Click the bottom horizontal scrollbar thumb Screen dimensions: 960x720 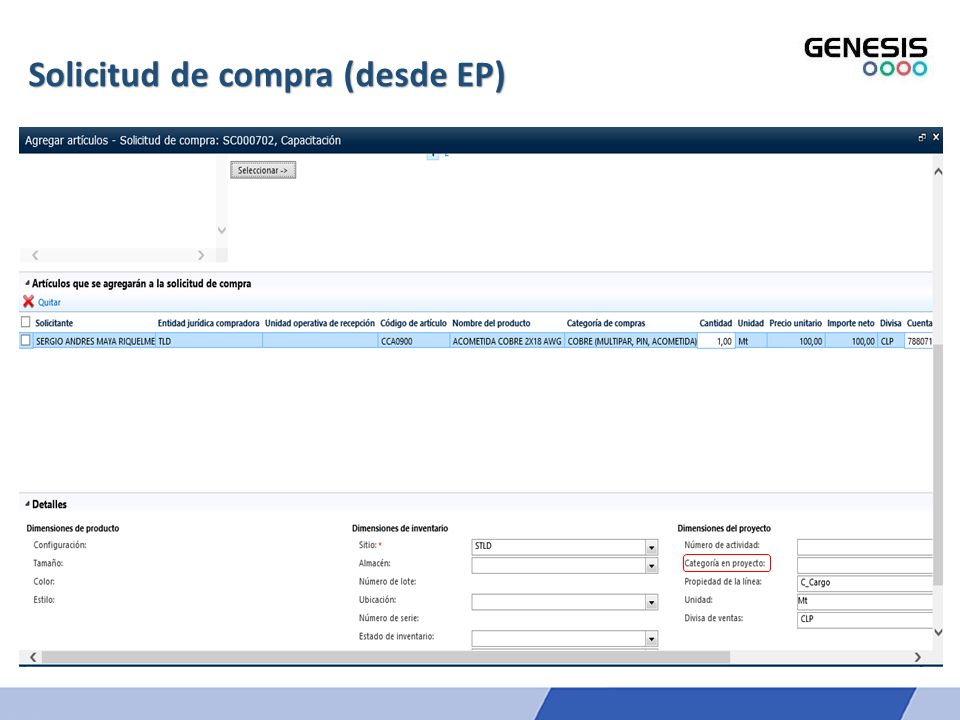pyautogui.click(x=386, y=657)
